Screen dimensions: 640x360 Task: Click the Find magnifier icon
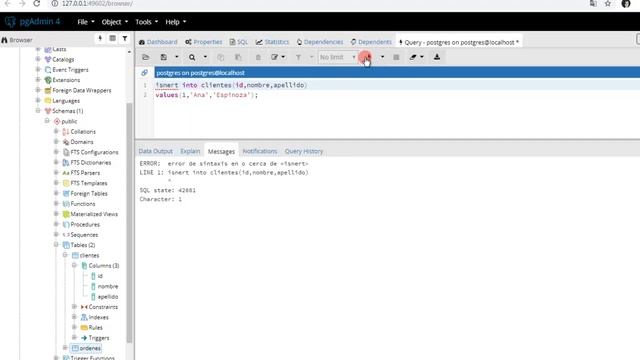coord(192,57)
